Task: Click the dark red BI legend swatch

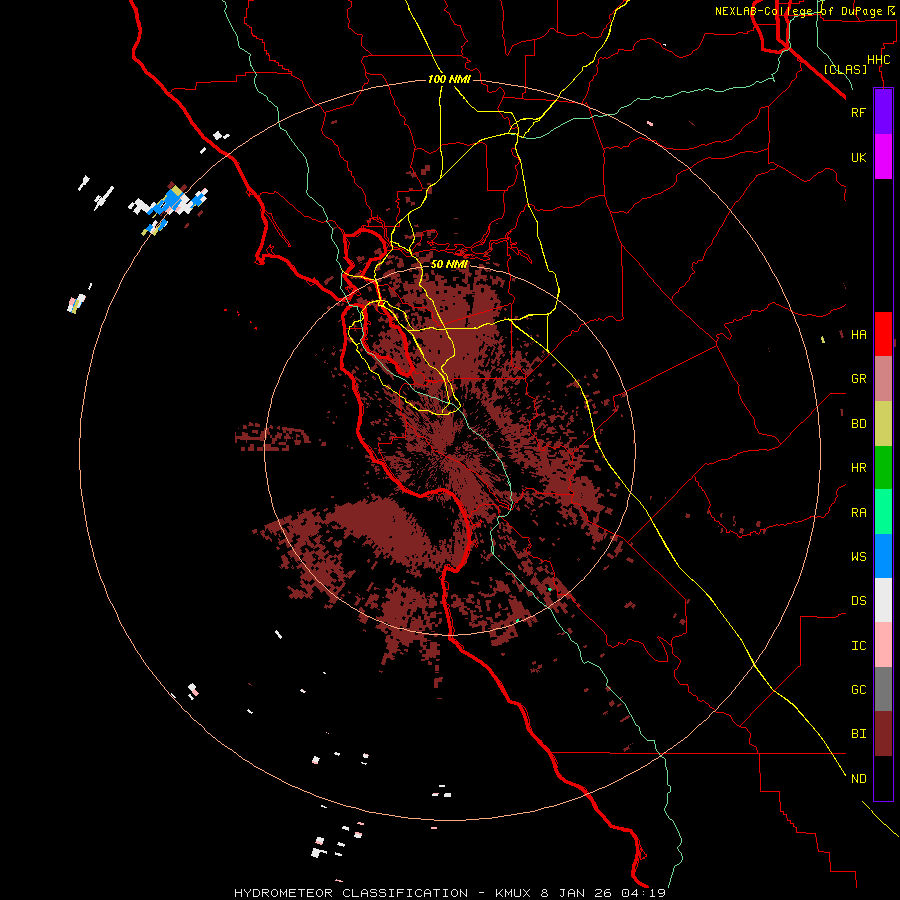Action: click(x=883, y=734)
